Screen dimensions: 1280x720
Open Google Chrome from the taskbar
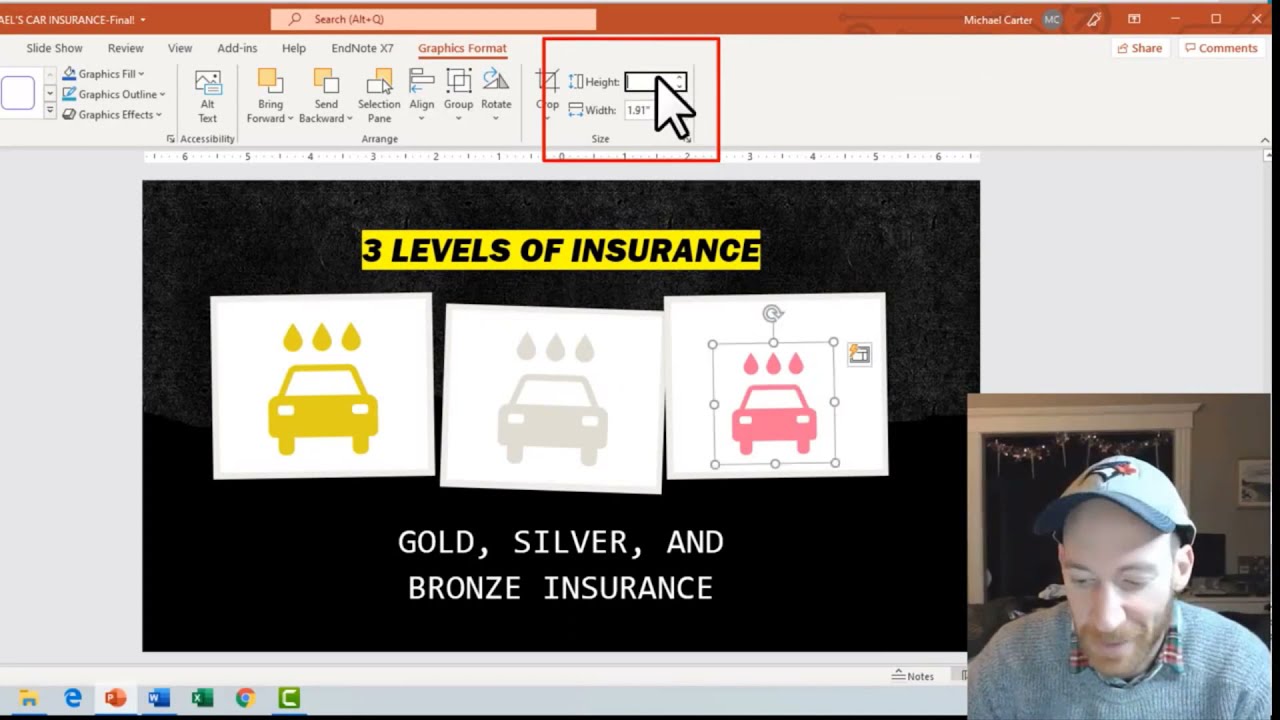click(x=246, y=698)
